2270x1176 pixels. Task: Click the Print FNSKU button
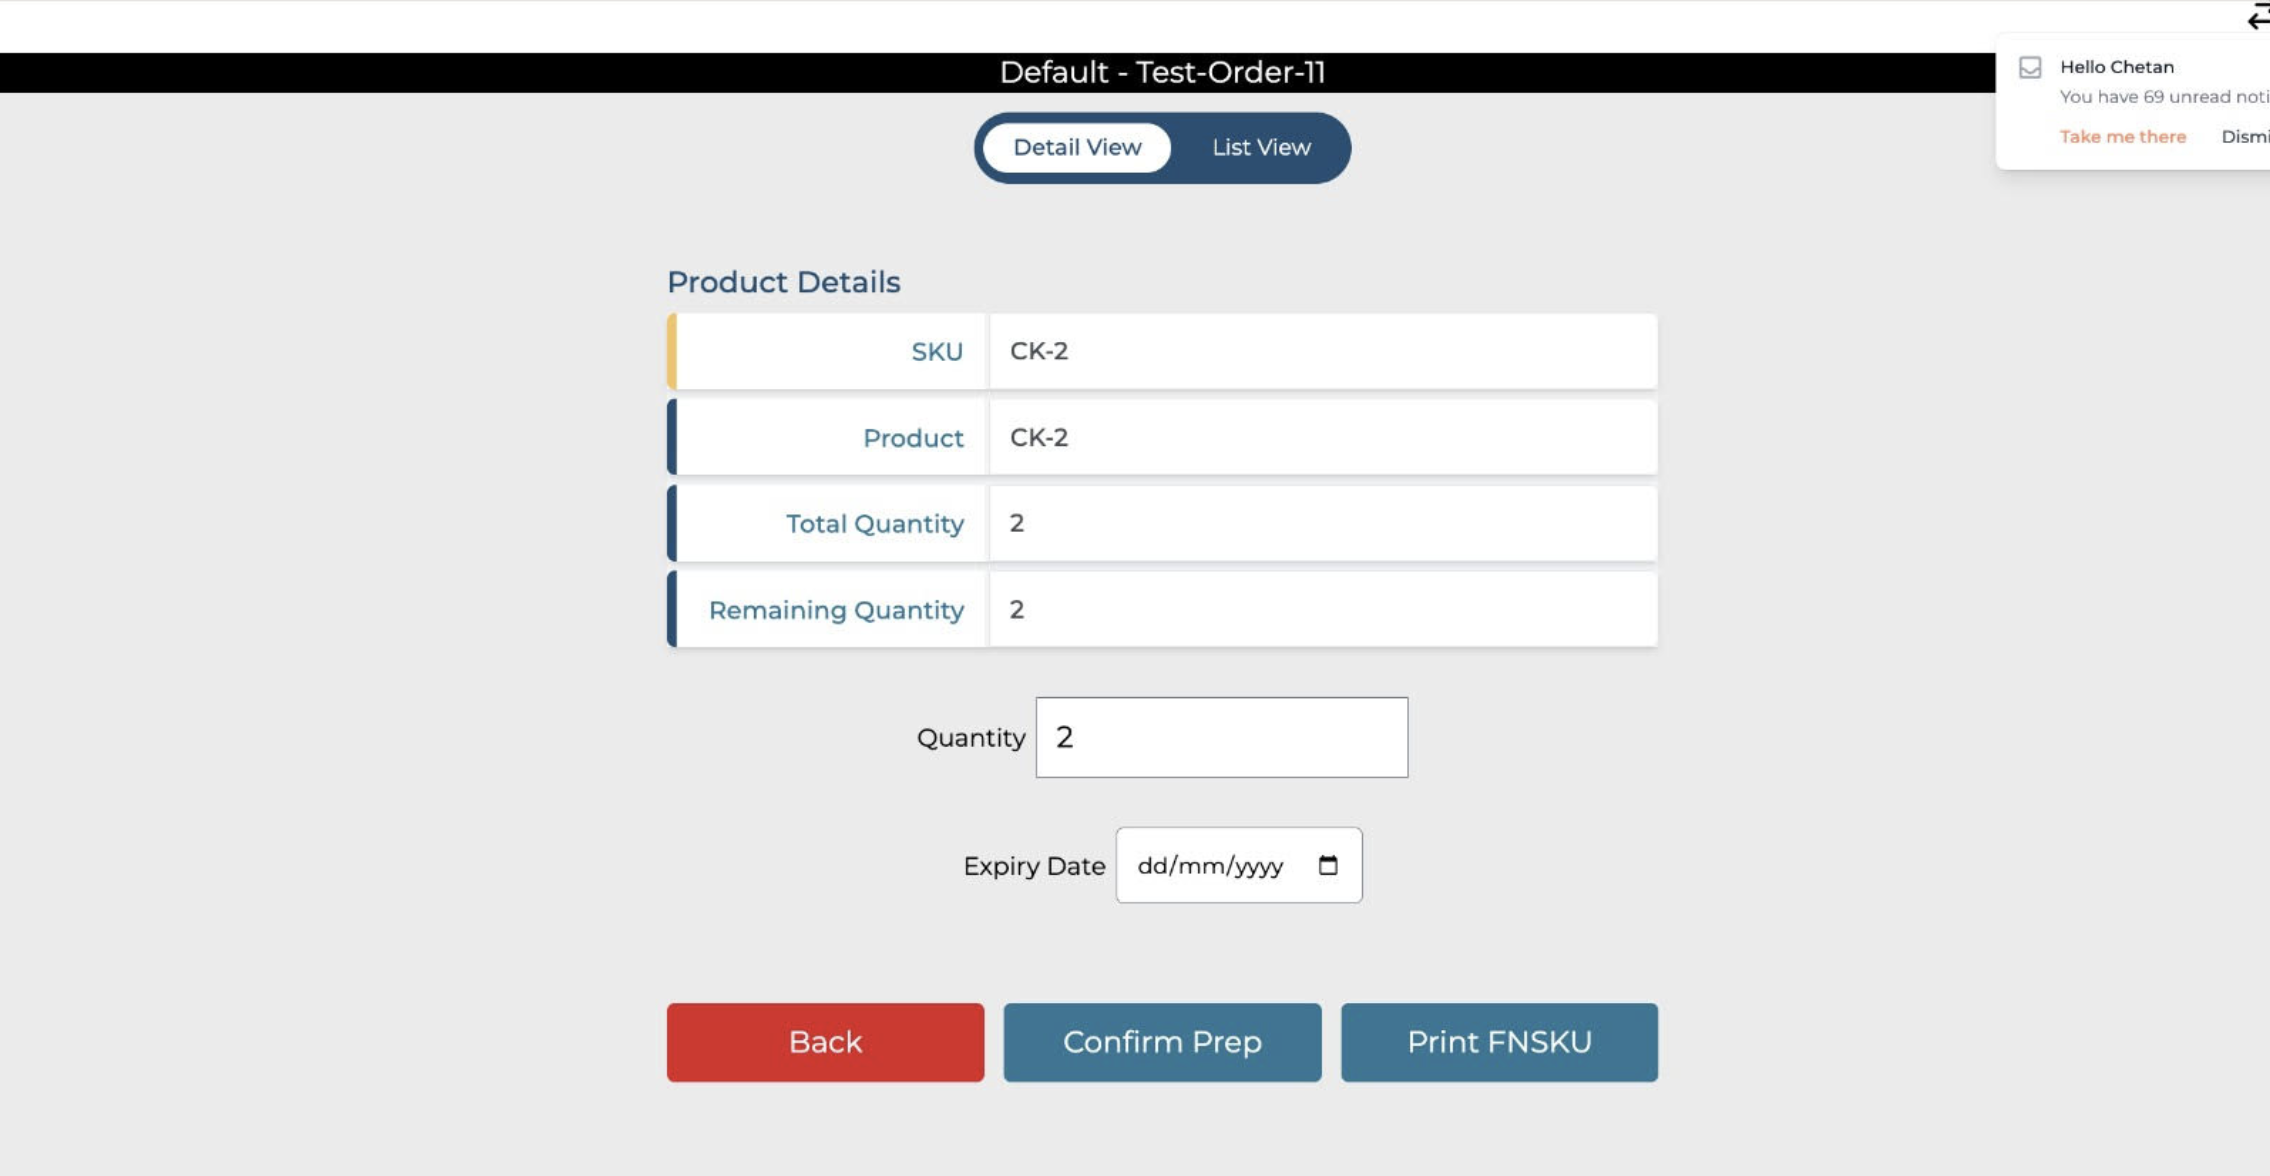point(1499,1042)
